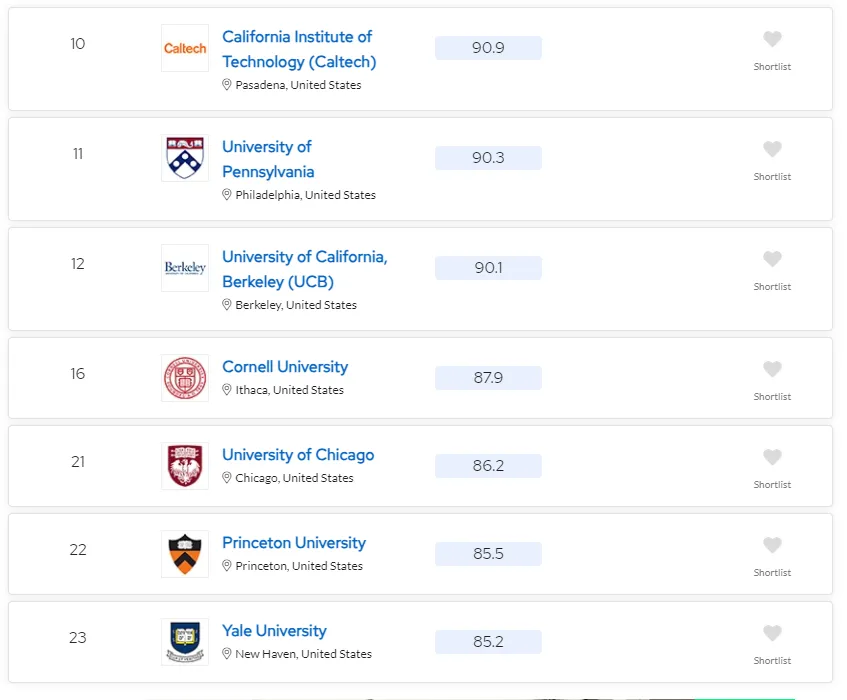
Task: Add Cornell University to shortlist
Action: pyautogui.click(x=772, y=370)
